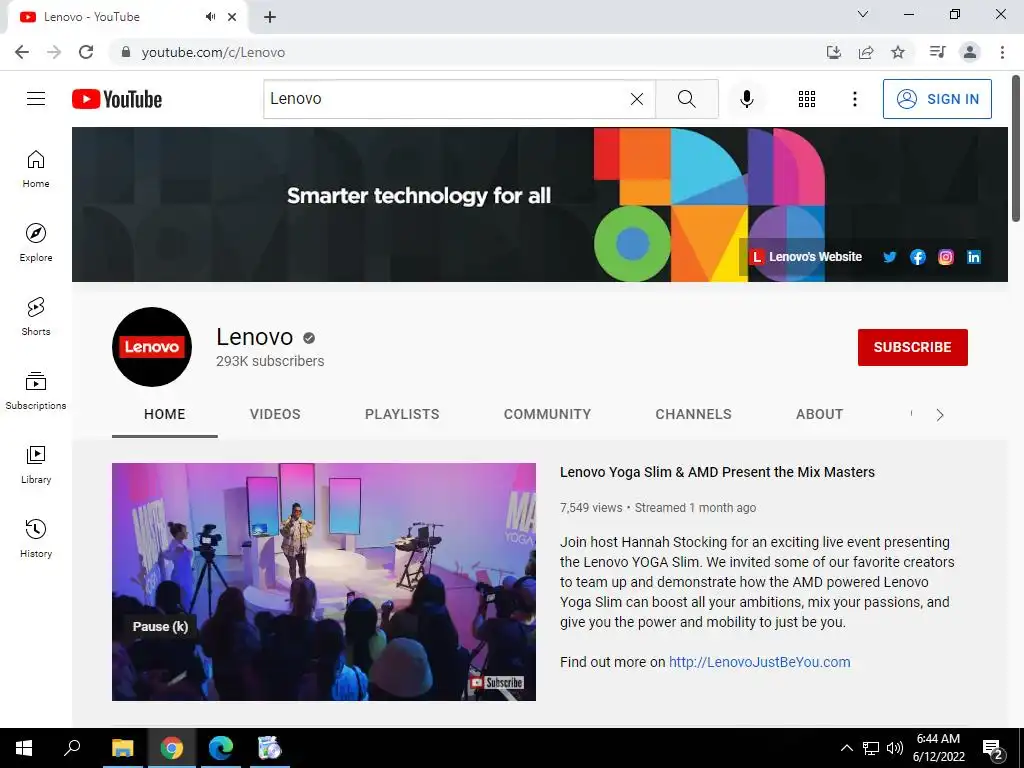Bookmark this page with the star
The image size is (1024, 768).
(898, 52)
